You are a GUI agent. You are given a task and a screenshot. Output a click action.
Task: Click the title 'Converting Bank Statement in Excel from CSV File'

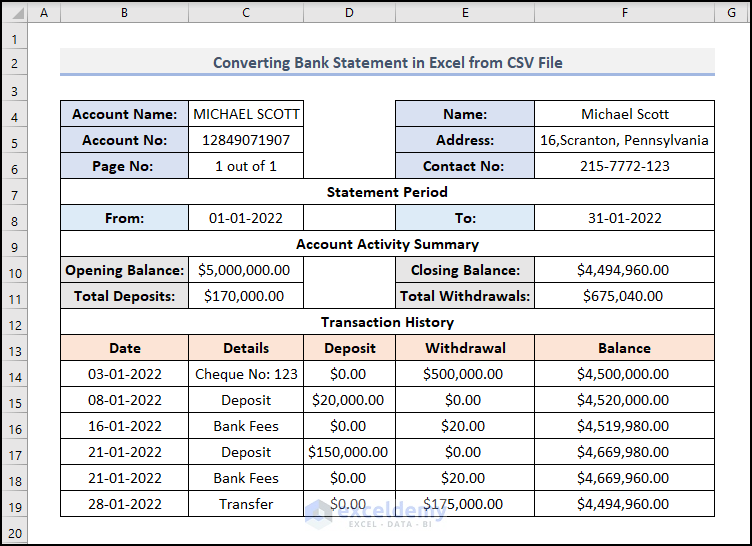pyautogui.click(x=388, y=62)
